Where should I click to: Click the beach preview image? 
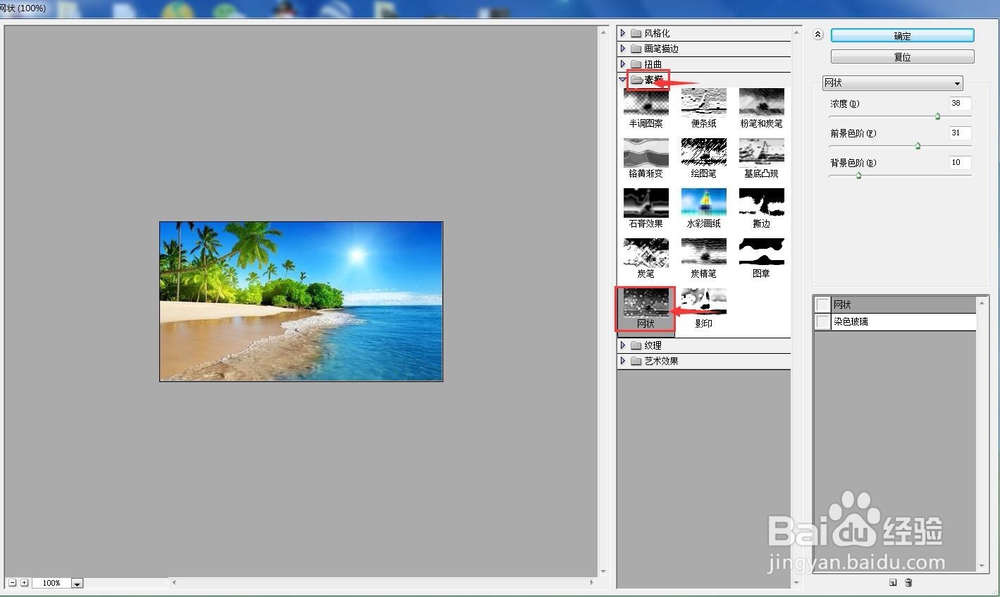tap(301, 301)
